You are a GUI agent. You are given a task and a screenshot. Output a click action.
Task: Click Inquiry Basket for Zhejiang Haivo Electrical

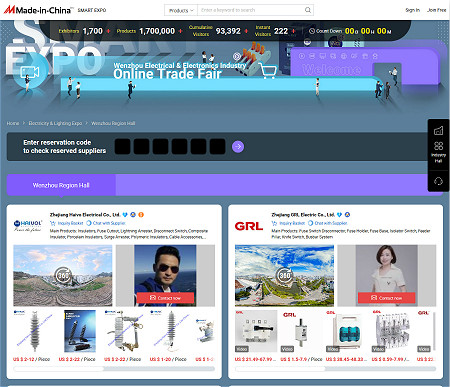coord(67,223)
